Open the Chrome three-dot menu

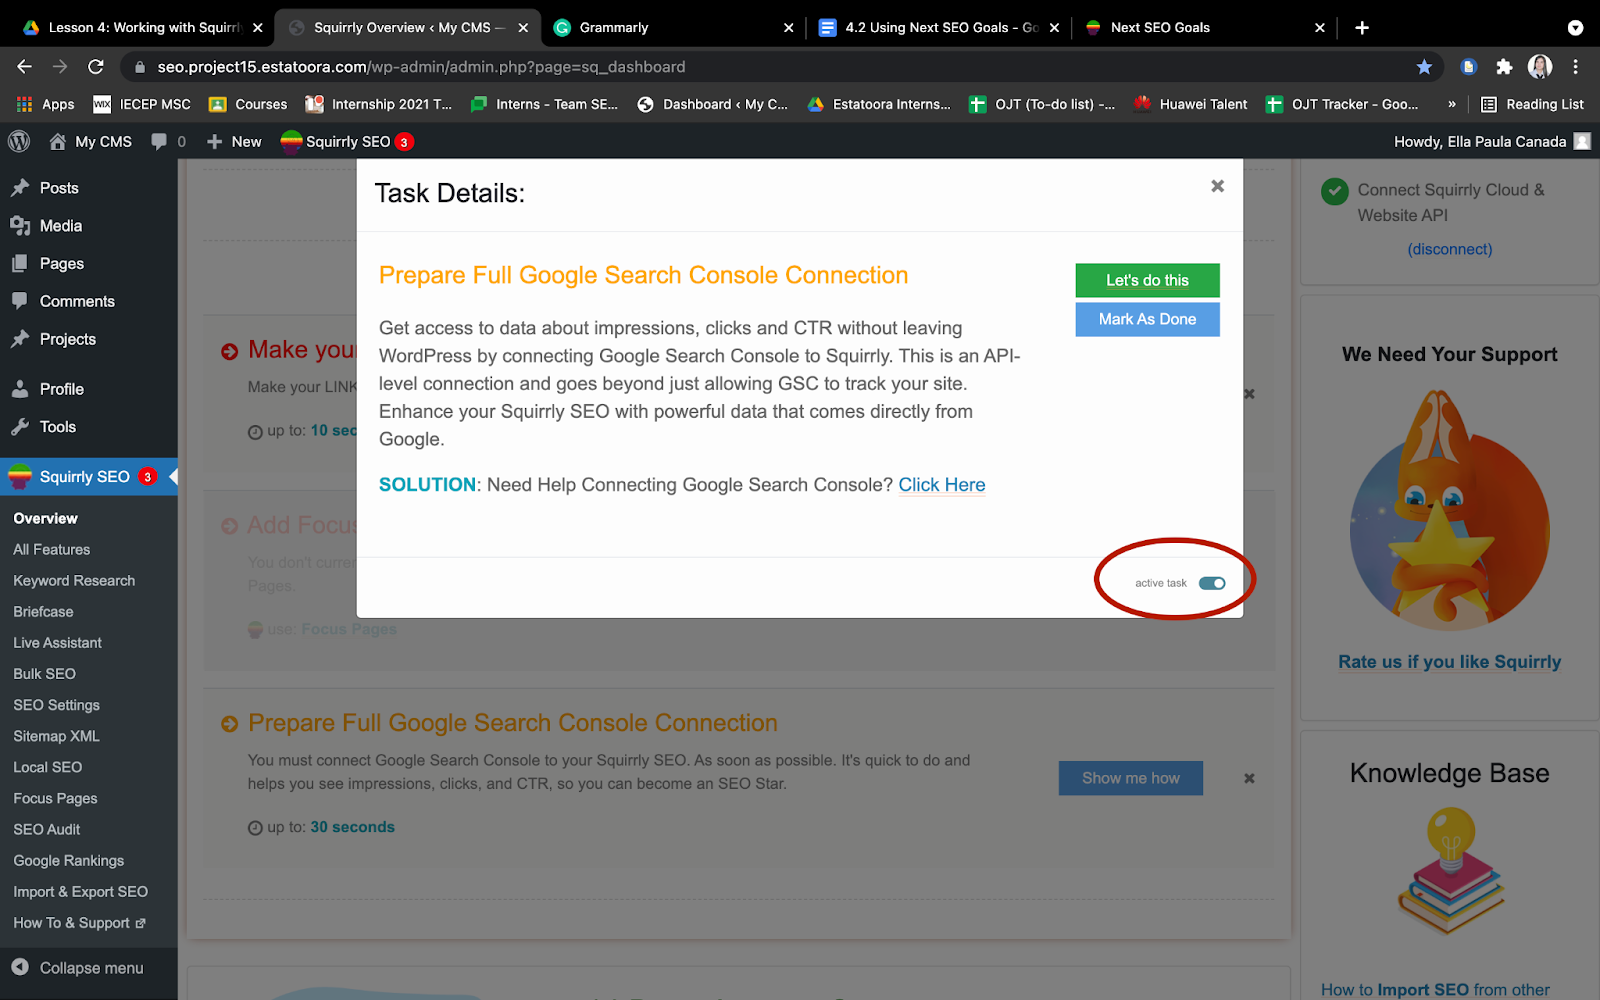pyautogui.click(x=1576, y=67)
